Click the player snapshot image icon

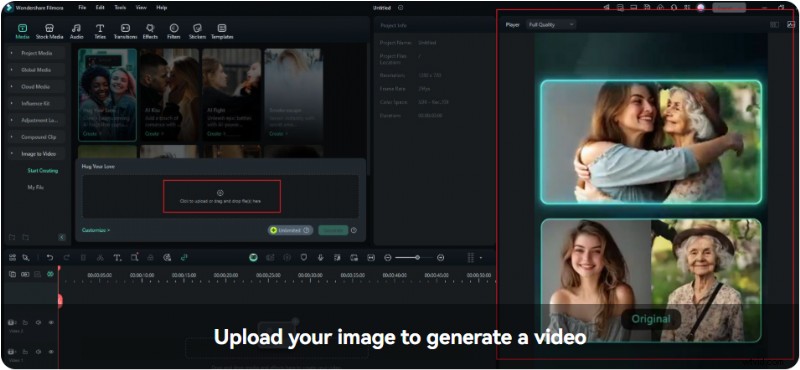(x=790, y=24)
